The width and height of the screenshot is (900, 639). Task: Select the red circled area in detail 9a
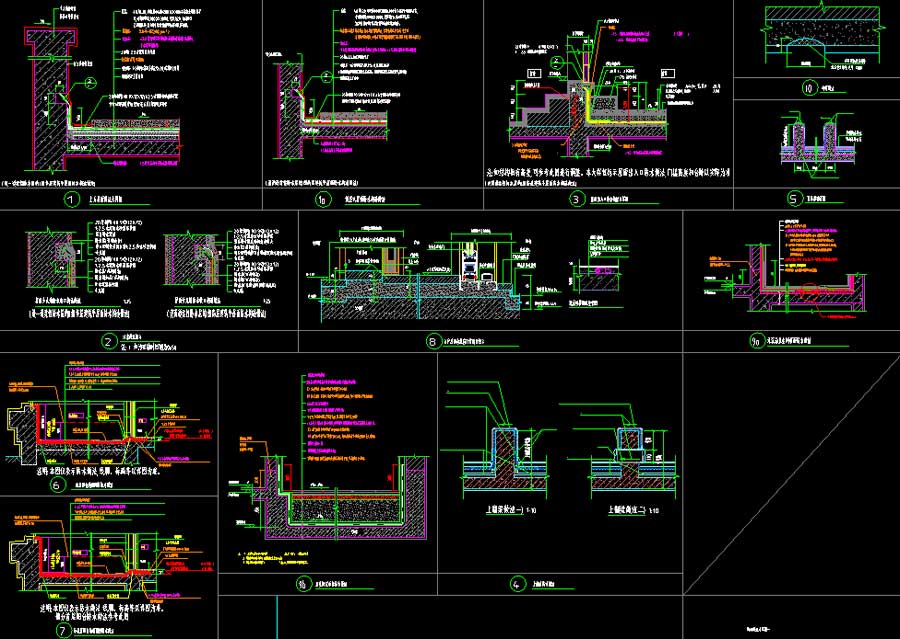point(810,292)
